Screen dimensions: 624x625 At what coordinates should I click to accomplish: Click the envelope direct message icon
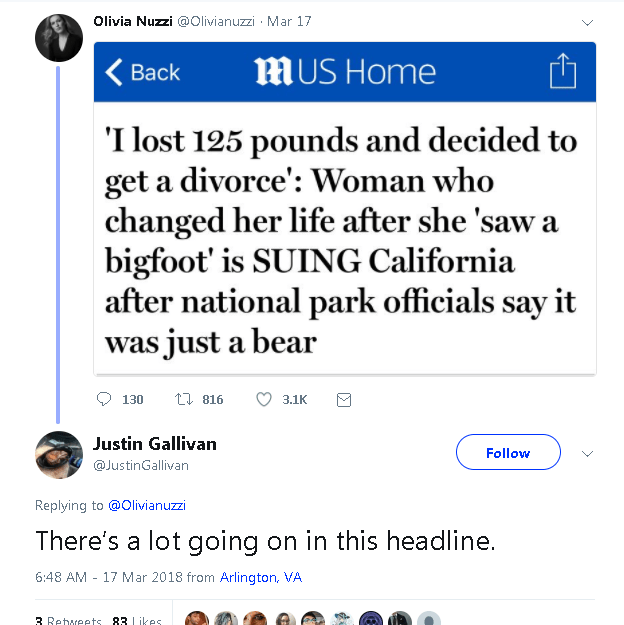[x=344, y=399]
